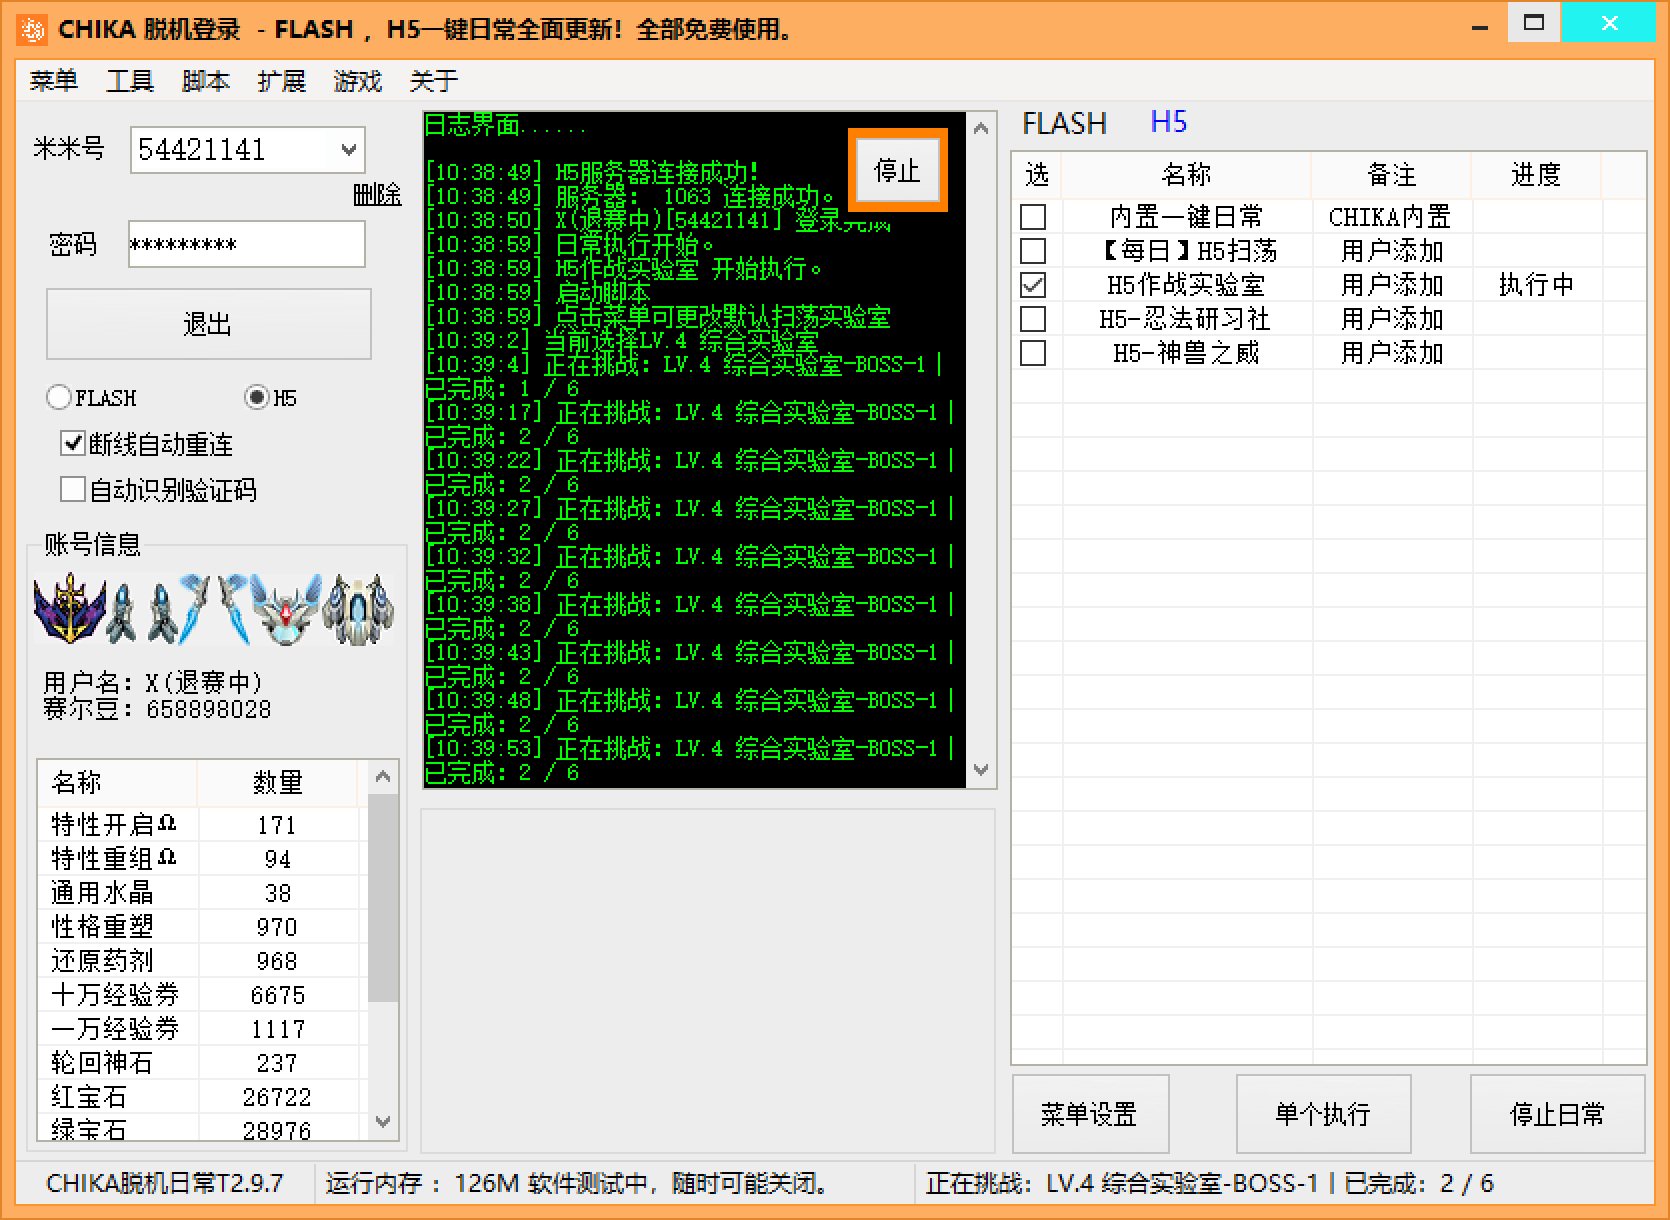Click the 选 column header
This screenshot has width=1670, height=1220.
pyautogui.click(x=1037, y=175)
